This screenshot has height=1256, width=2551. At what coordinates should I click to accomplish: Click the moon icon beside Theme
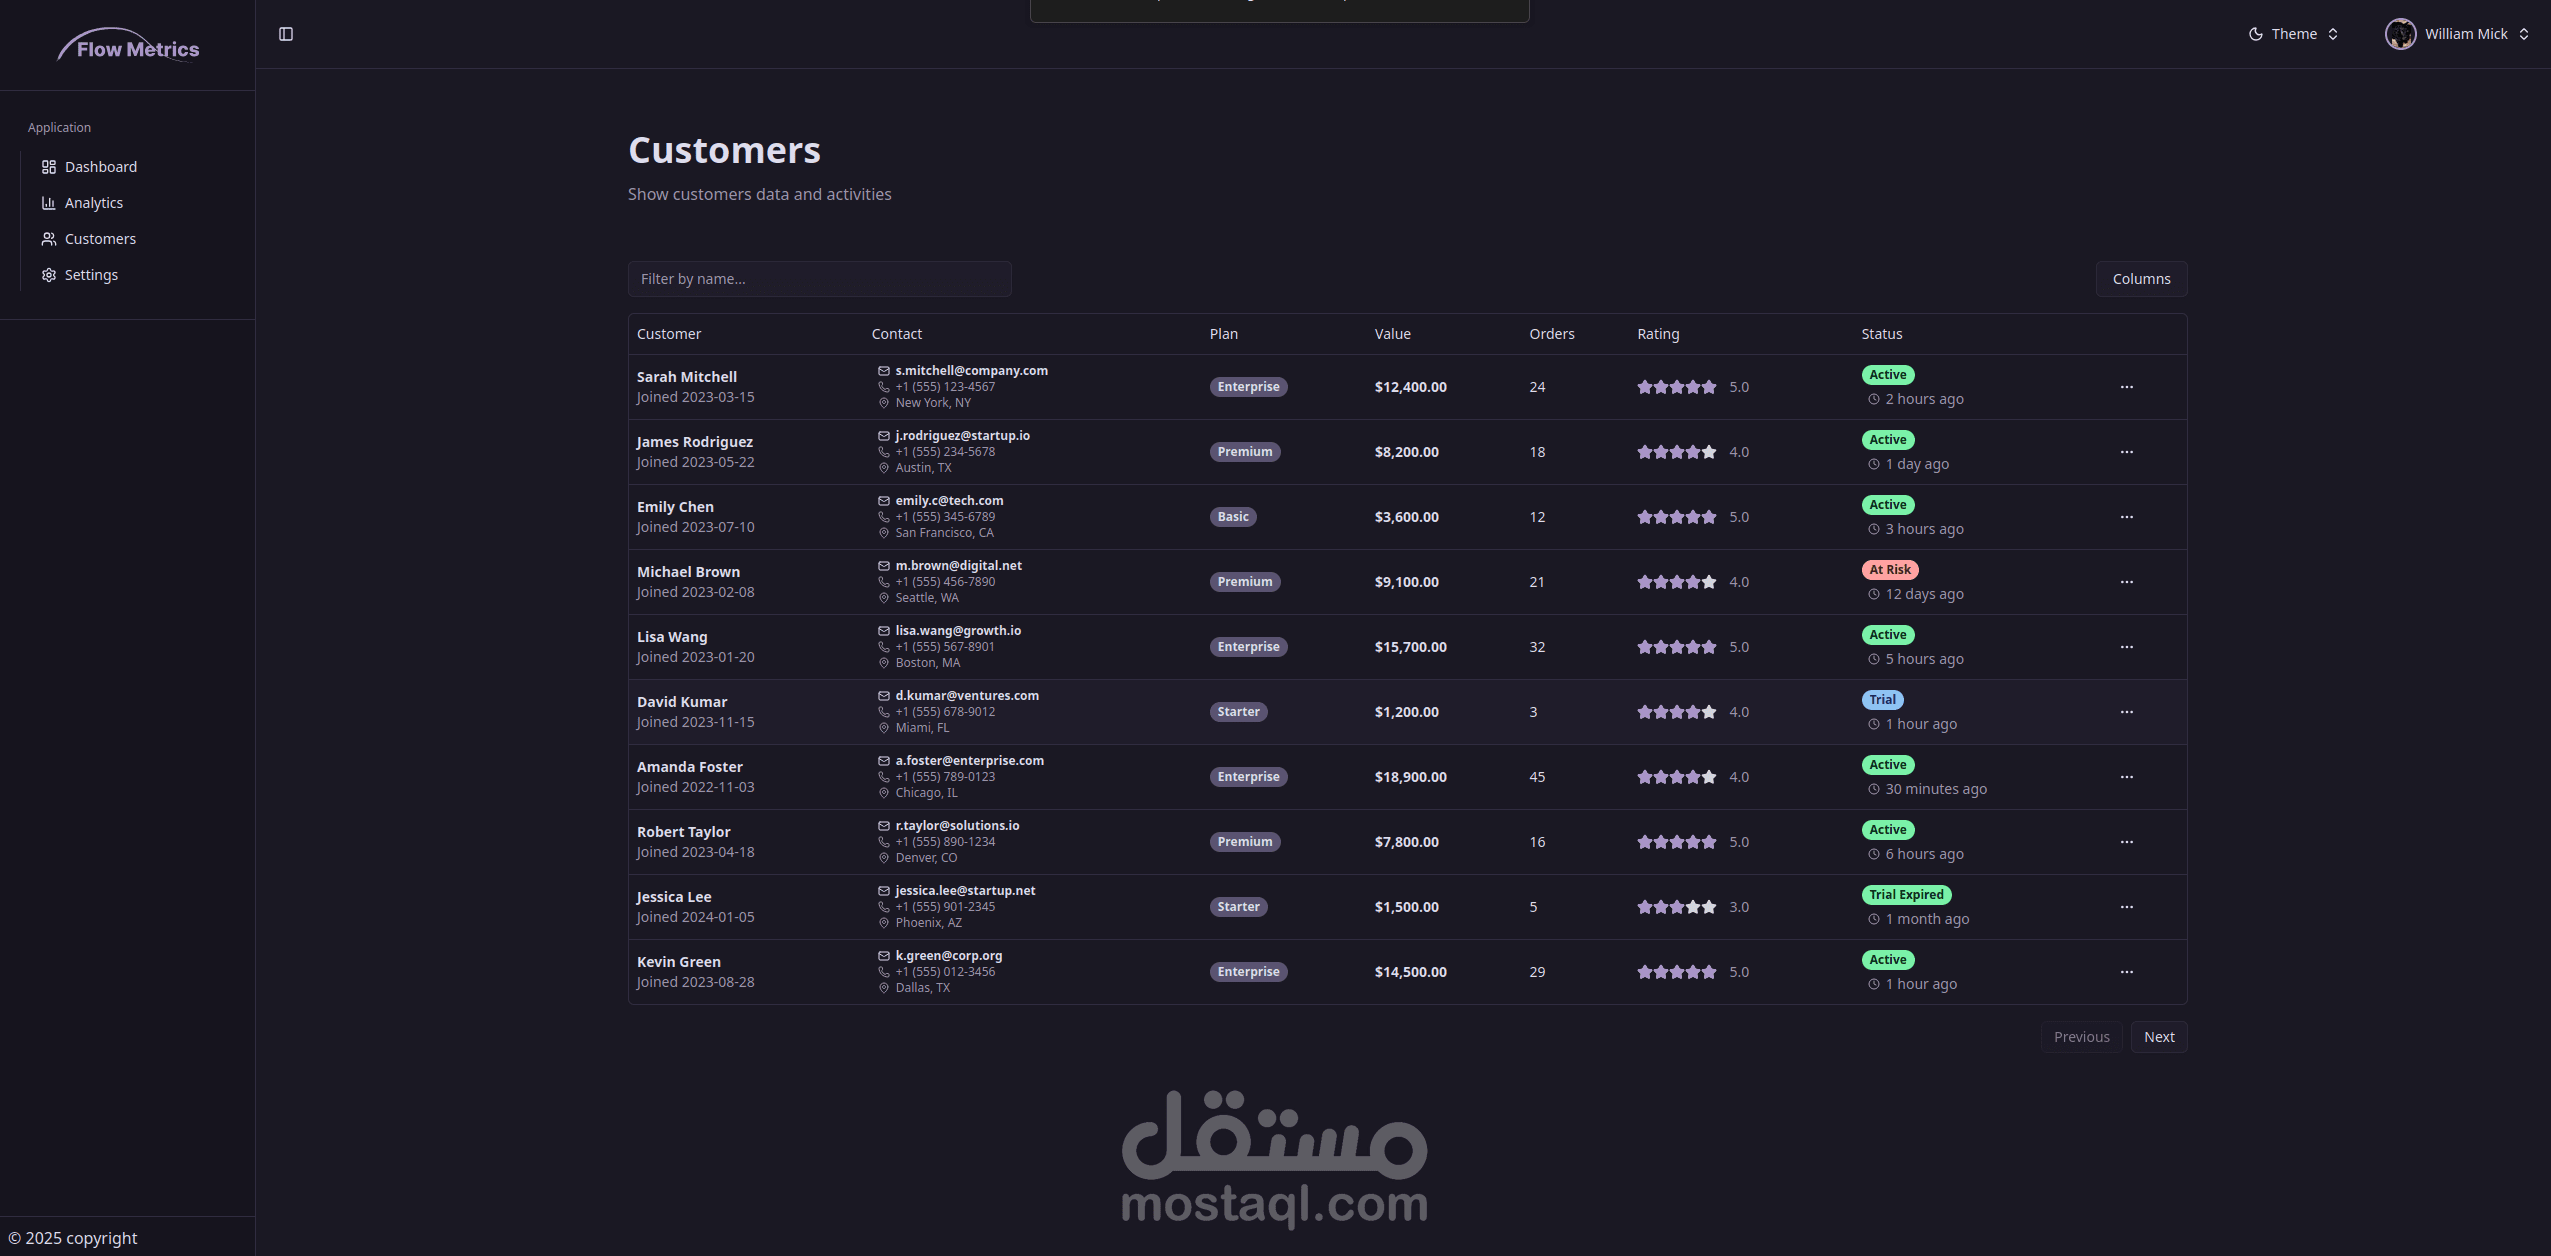tap(2256, 34)
